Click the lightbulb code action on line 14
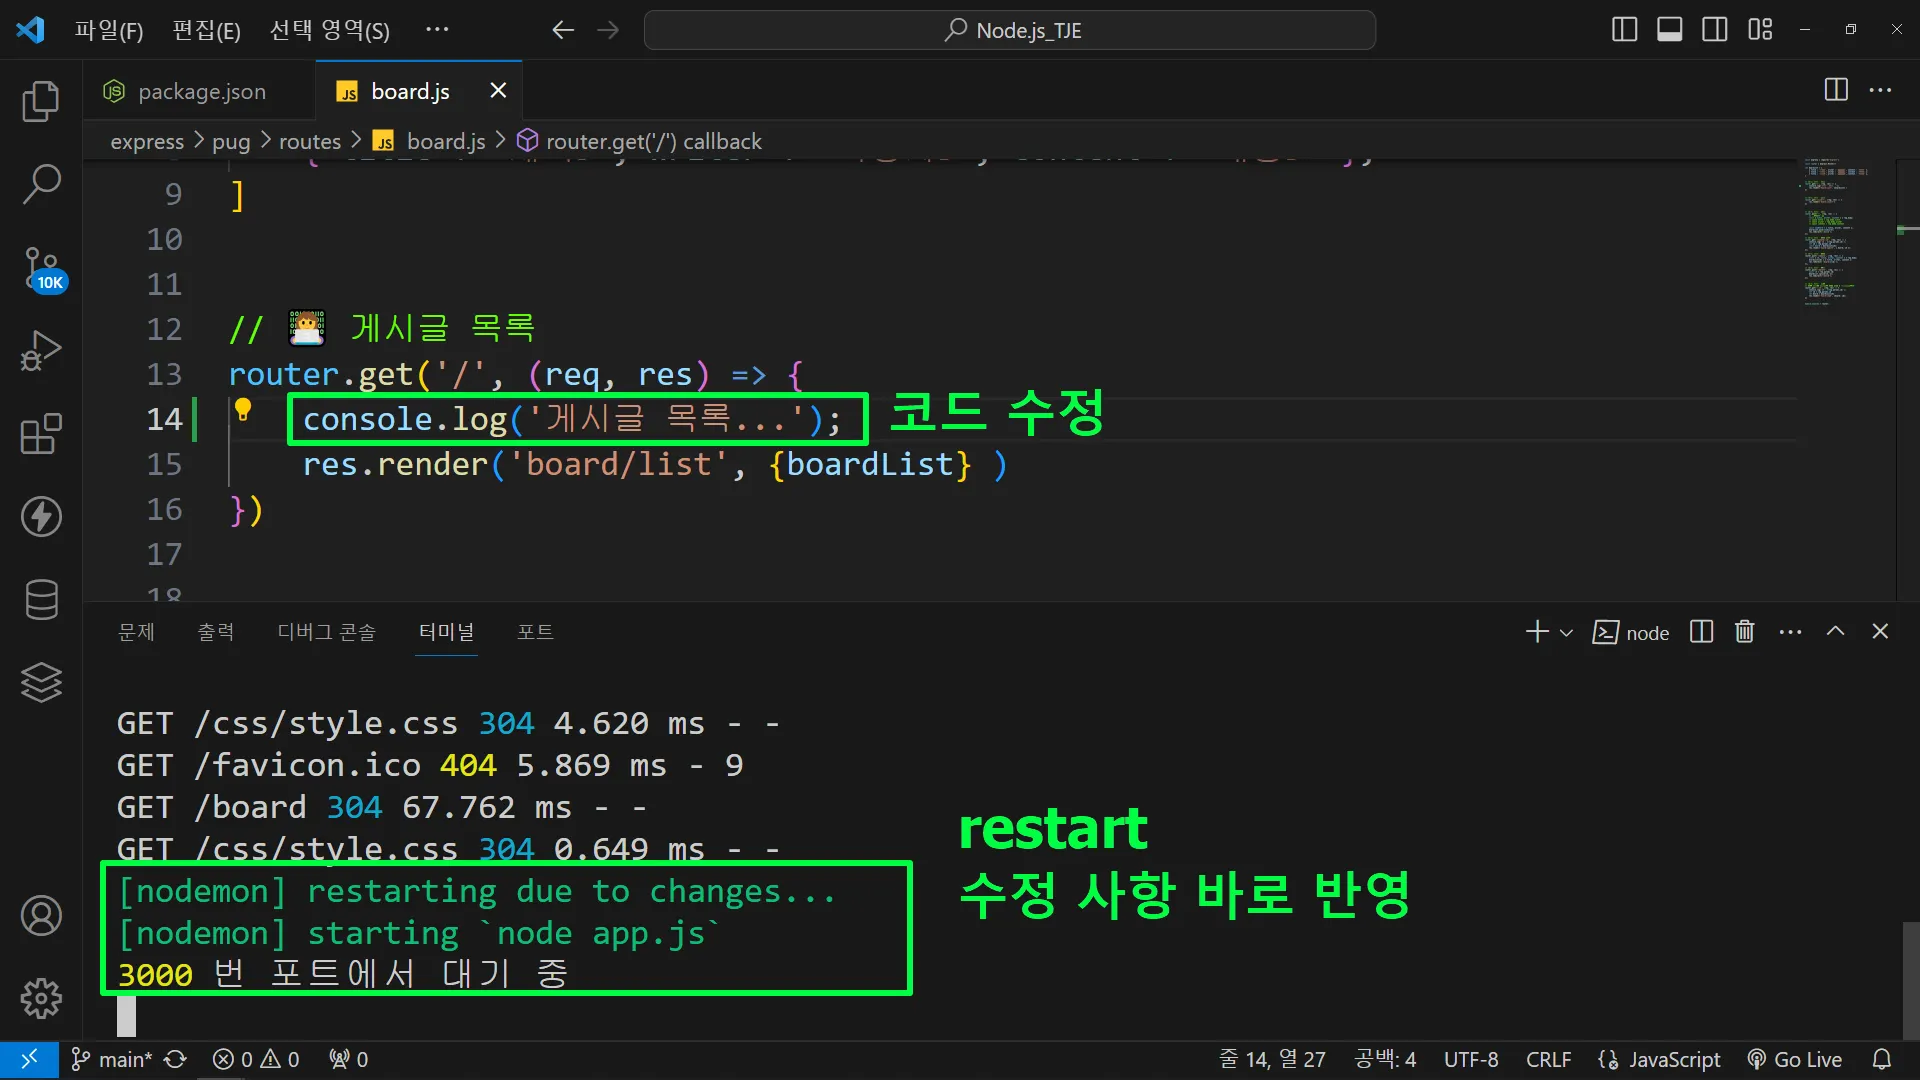The image size is (1920, 1080). click(243, 409)
